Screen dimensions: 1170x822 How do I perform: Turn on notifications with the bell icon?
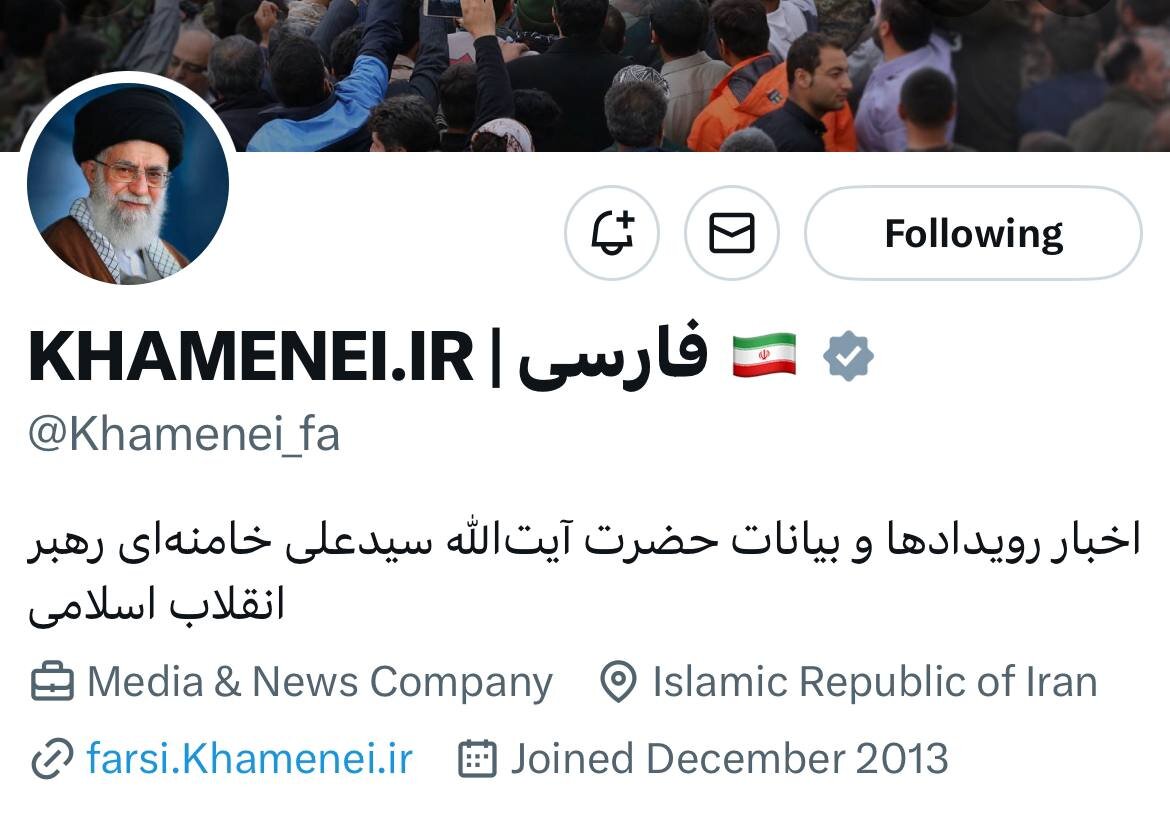[x=612, y=233]
